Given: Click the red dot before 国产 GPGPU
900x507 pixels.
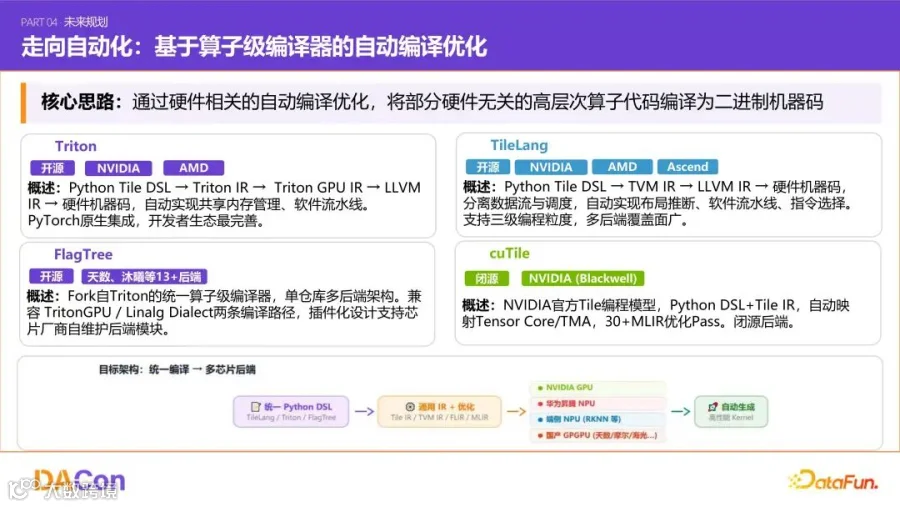Looking at the screenshot, I should [540, 436].
